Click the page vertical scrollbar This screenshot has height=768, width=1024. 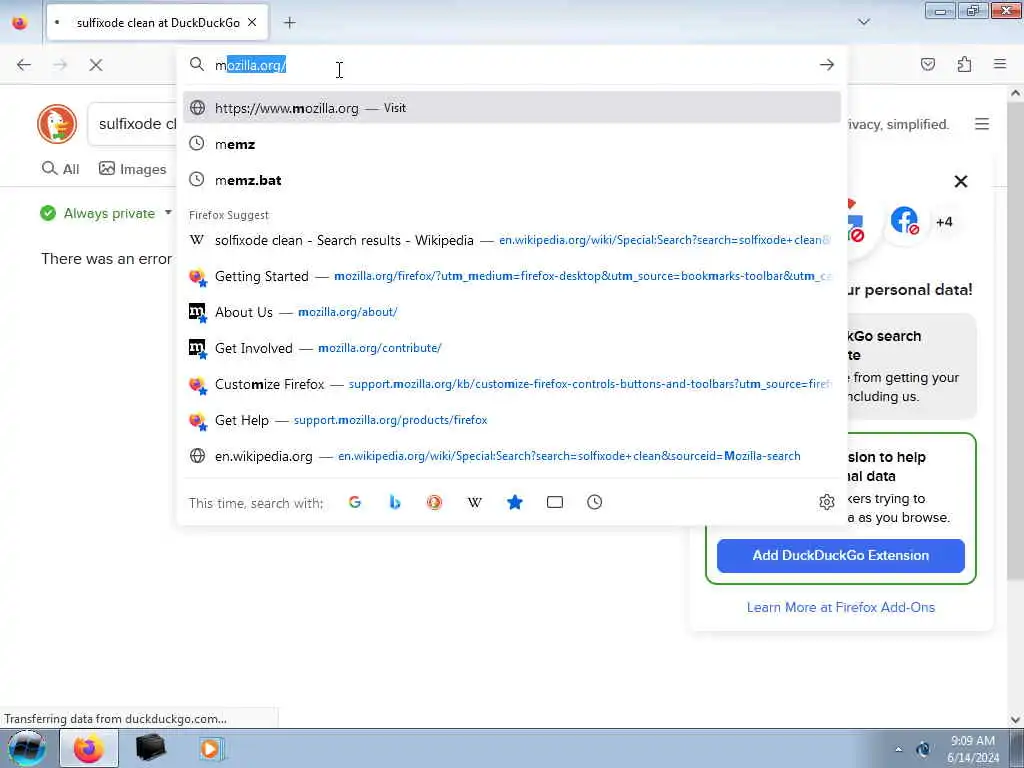[x=1016, y=340]
